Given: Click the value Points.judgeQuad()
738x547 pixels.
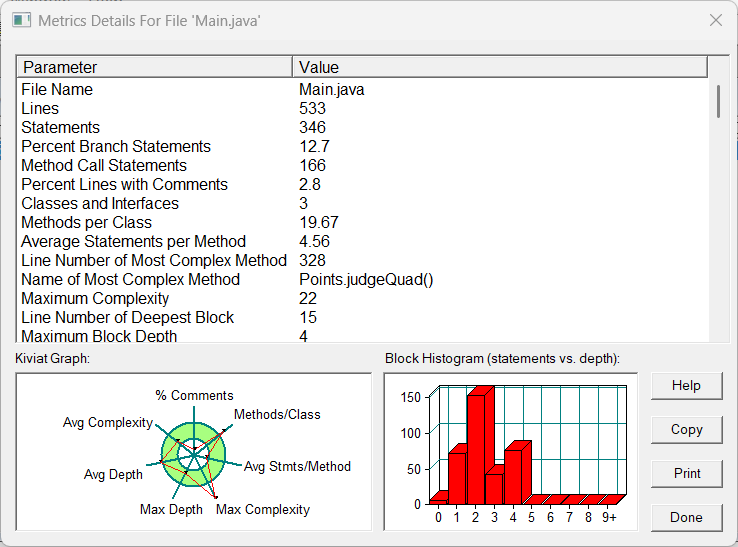Looking at the screenshot, I should coord(366,279).
